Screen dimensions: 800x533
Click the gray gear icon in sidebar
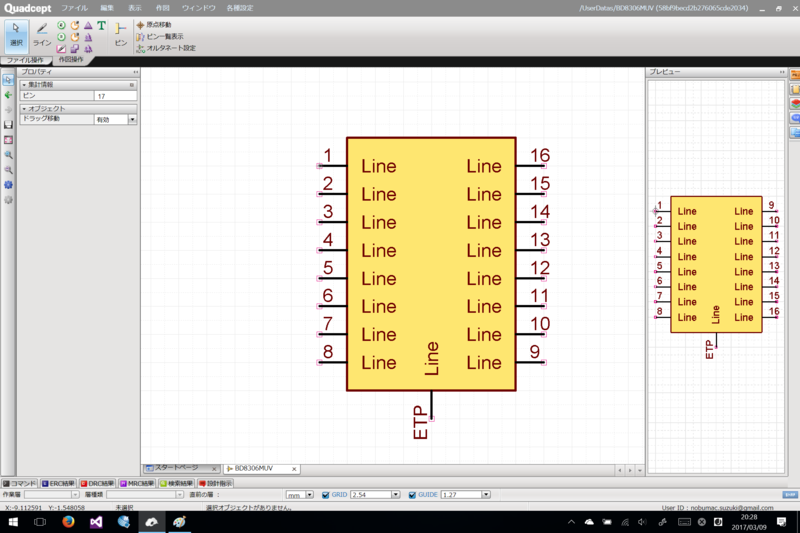(x=8, y=200)
